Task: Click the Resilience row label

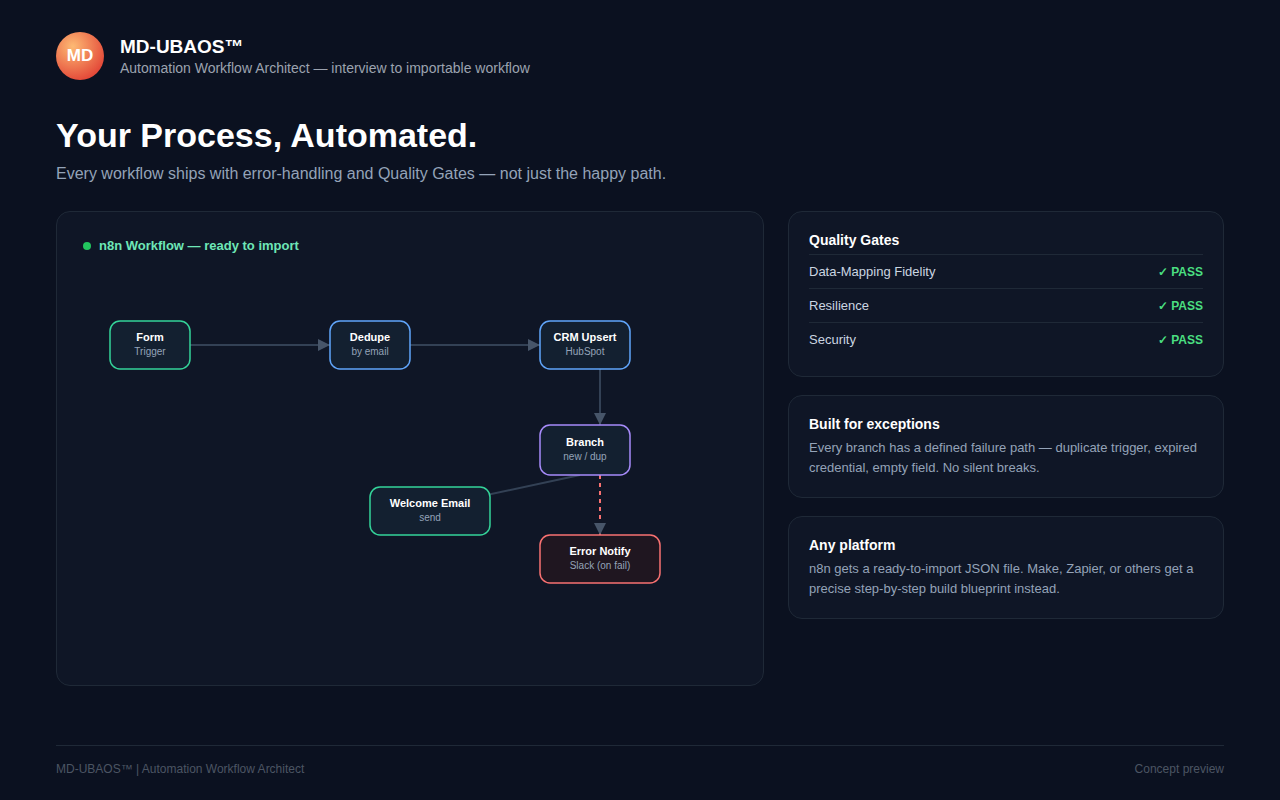Action: pos(839,306)
